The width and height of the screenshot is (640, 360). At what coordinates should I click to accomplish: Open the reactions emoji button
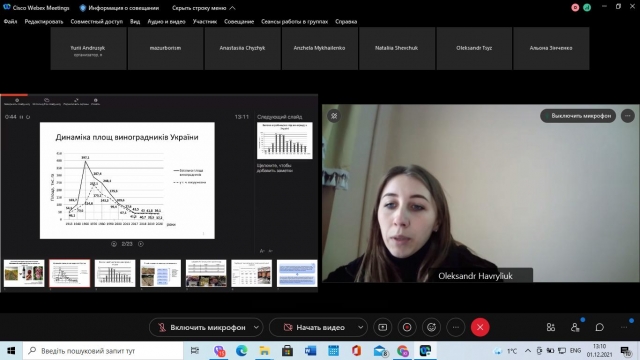pyautogui.click(x=431, y=327)
